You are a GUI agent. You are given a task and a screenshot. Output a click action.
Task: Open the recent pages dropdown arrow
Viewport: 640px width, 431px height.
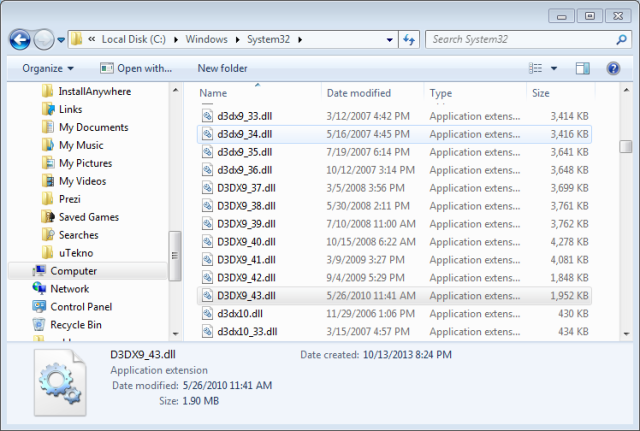61,40
